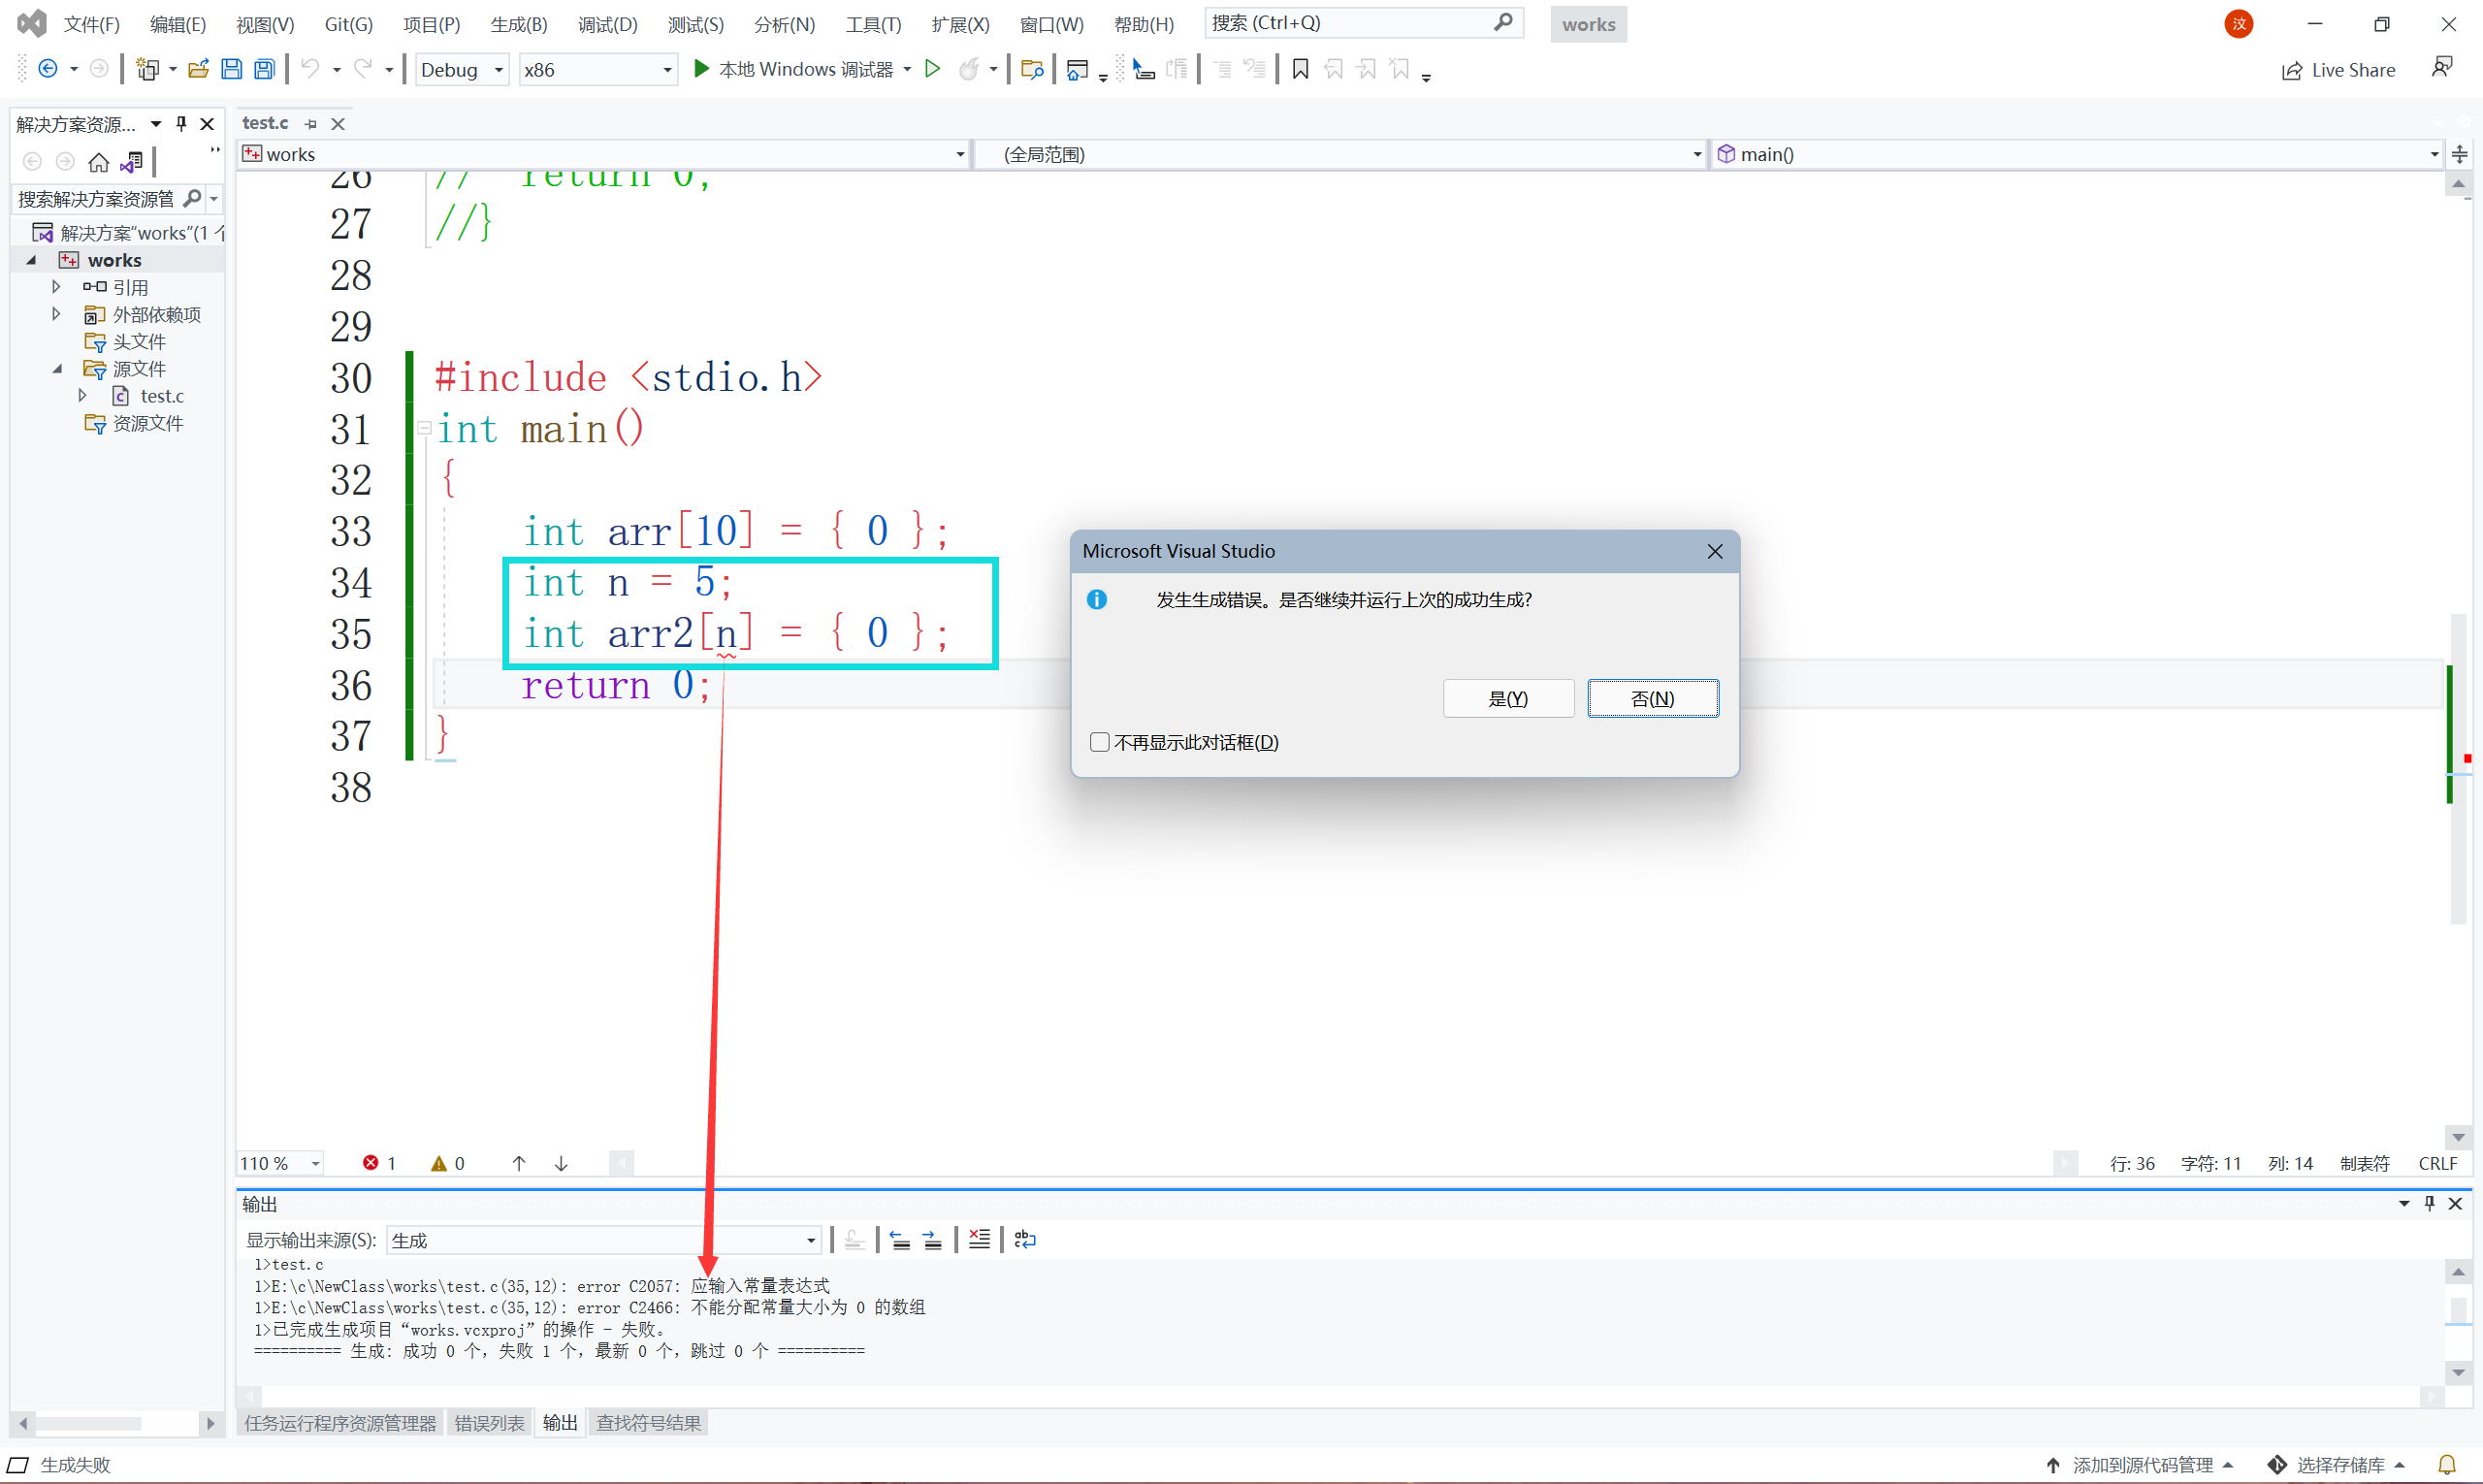Screen dimensions: 2483x1484
Task: Open the notifications bell in status bar
Action: (2446, 1465)
